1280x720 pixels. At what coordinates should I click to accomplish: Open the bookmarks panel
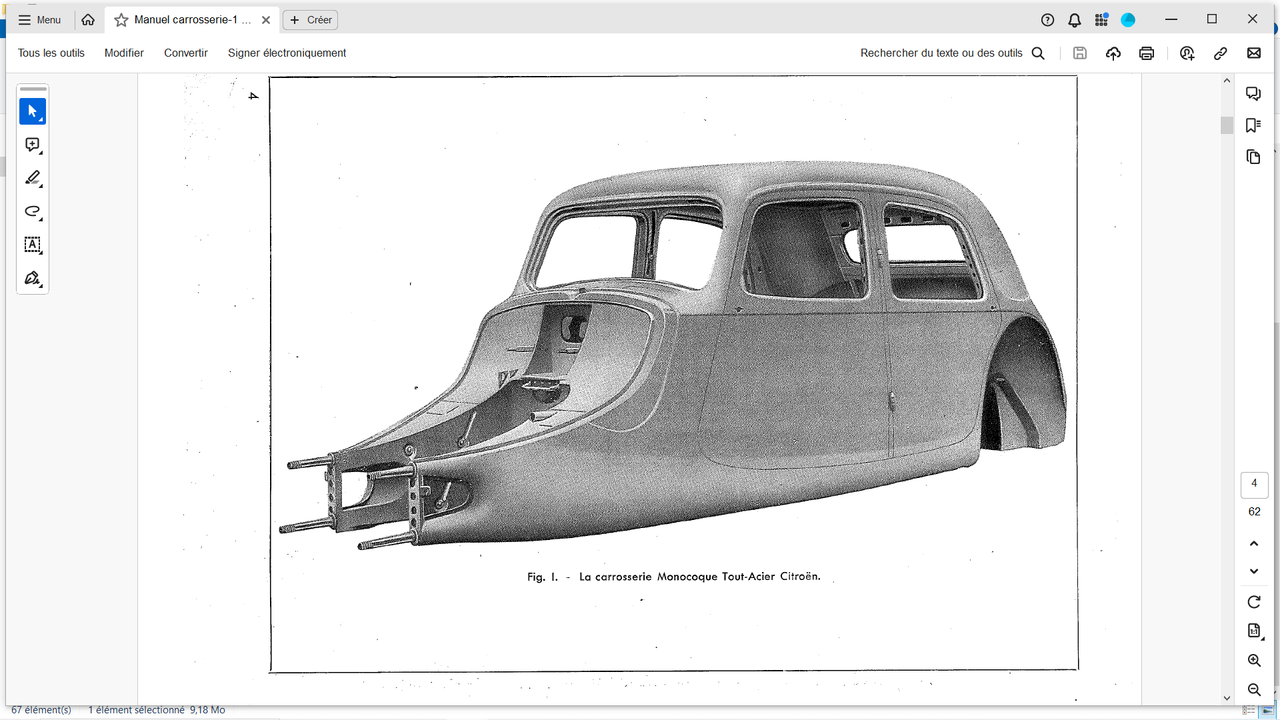(1253, 125)
